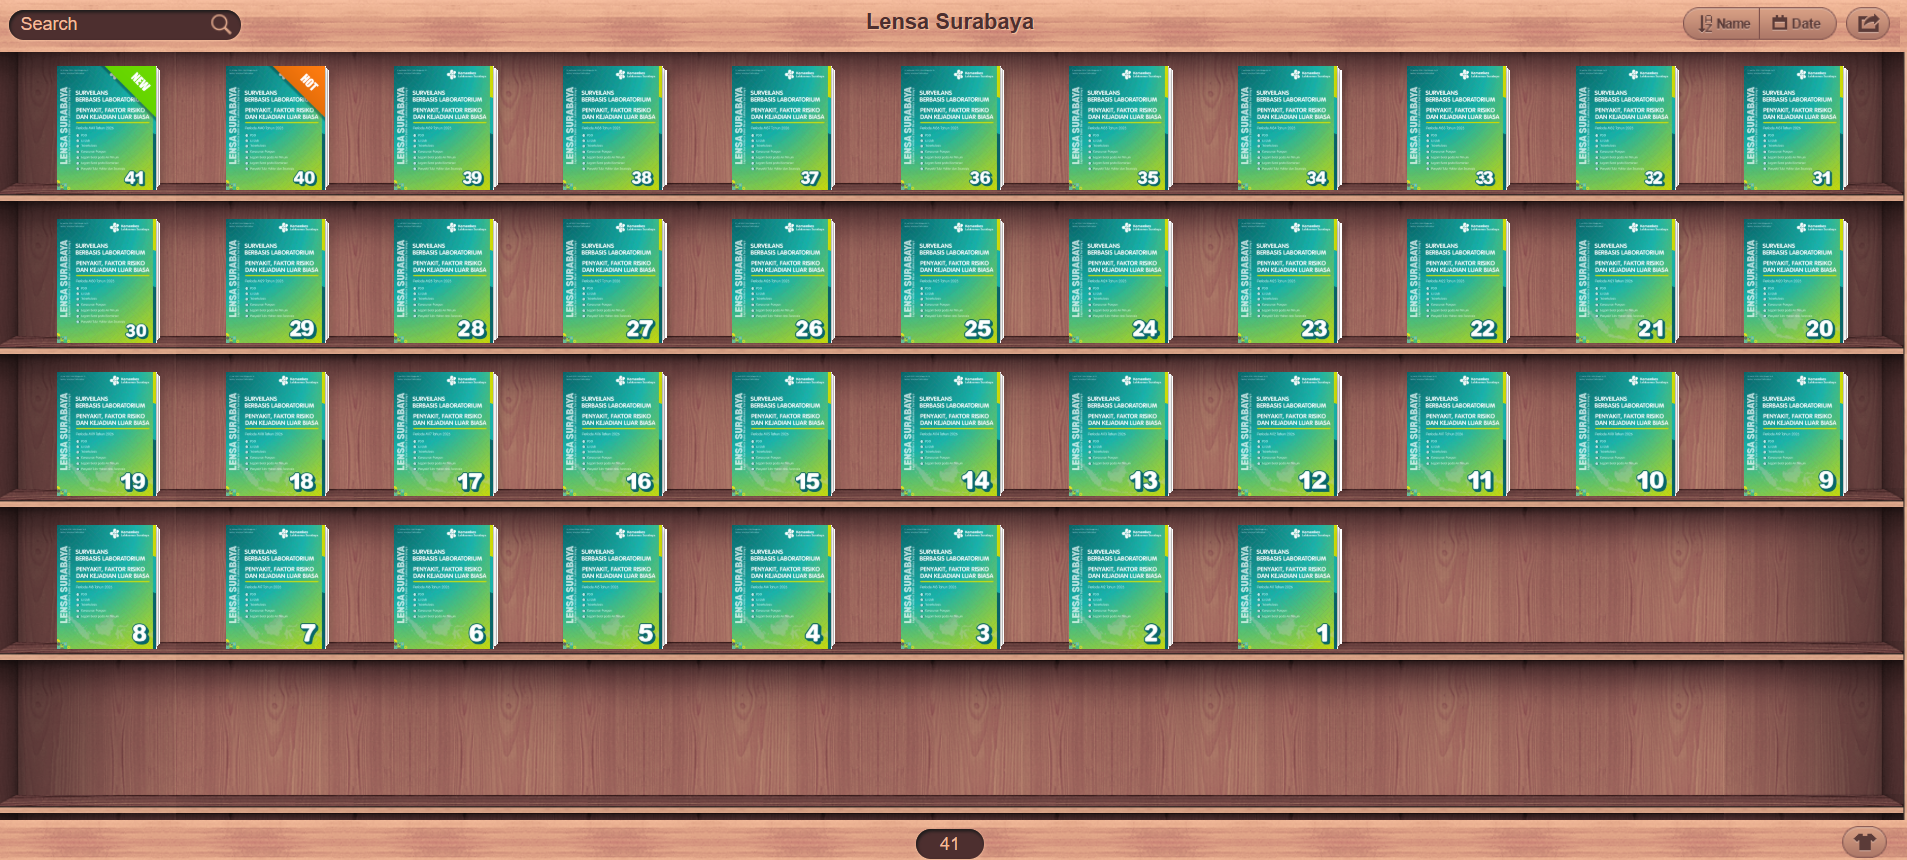The image size is (1907, 860).
Task: Select book number 37 on the shelf
Action: point(783,128)
